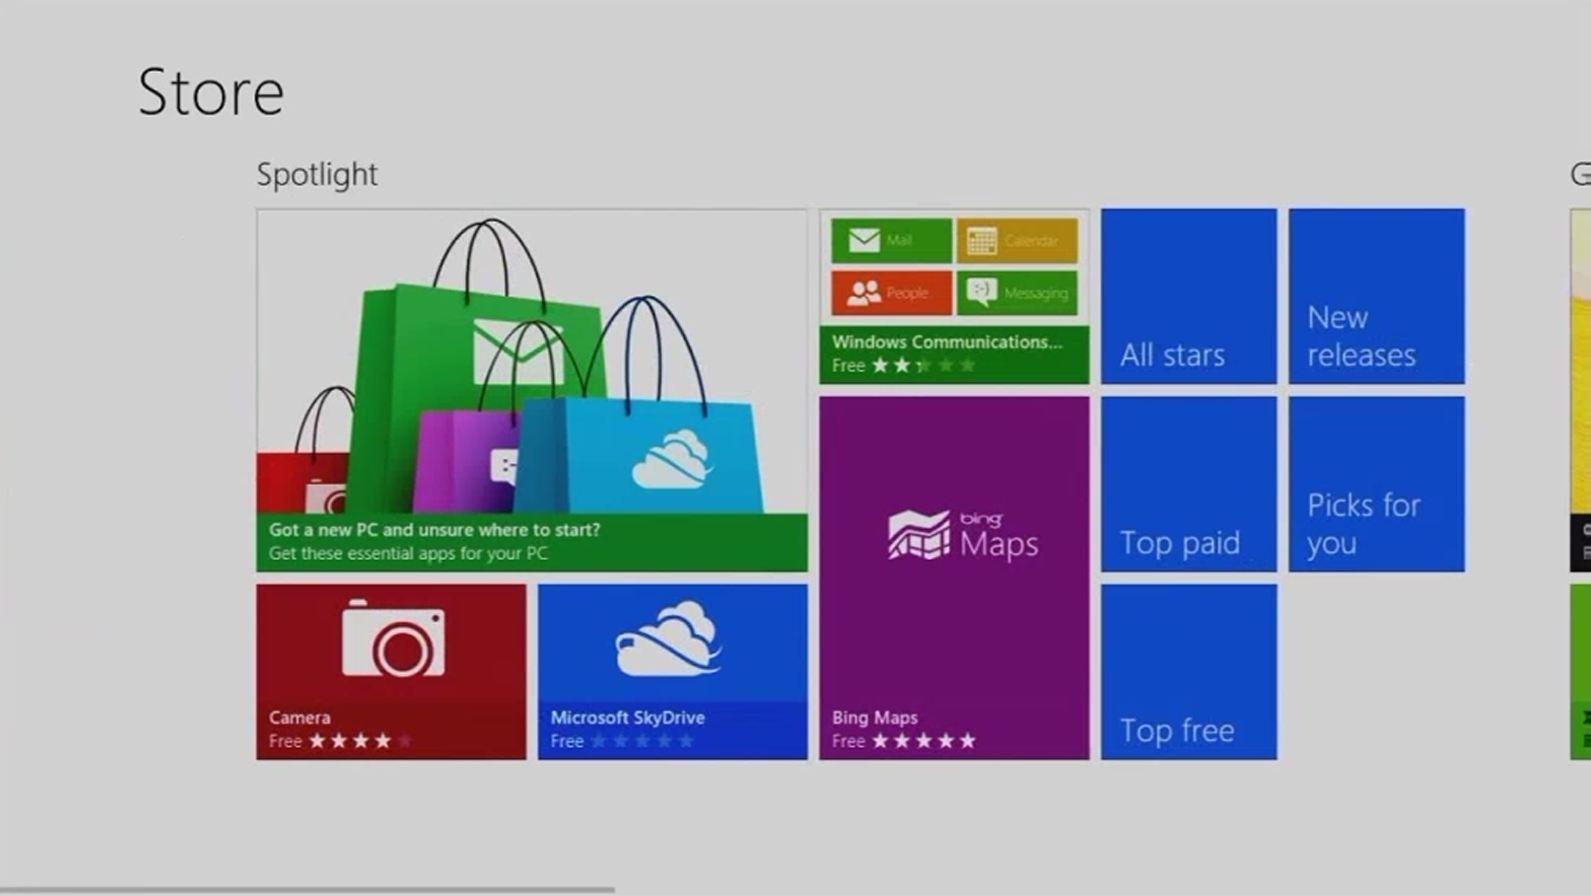Viewport: 1591px width, 895px height.
Task: Click the Microsoft SkyDrive star rating
Action: pos(642,741)
